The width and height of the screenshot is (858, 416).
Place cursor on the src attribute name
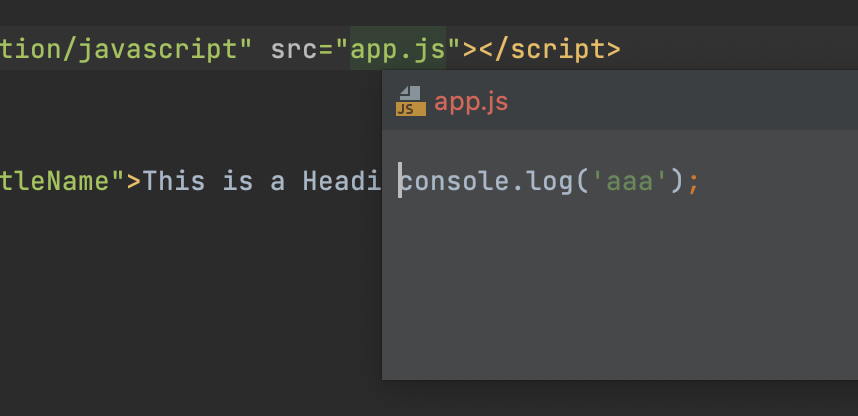point(294,50)
